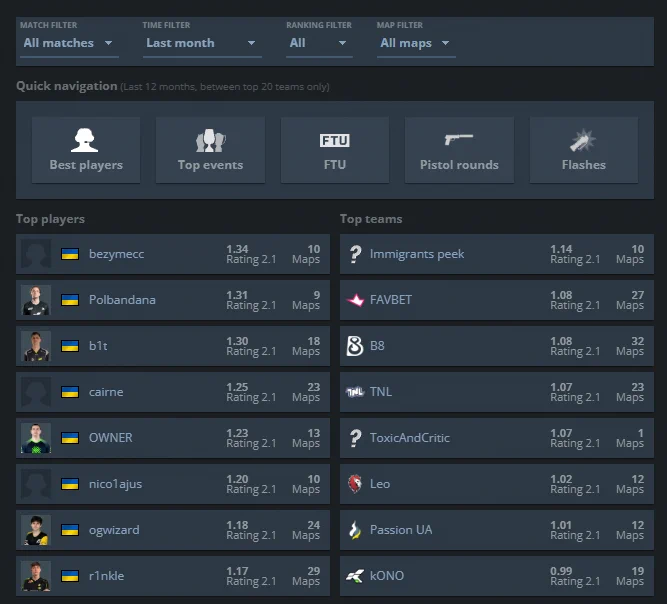Click the FAVBET team logo

tap(355, 300)
